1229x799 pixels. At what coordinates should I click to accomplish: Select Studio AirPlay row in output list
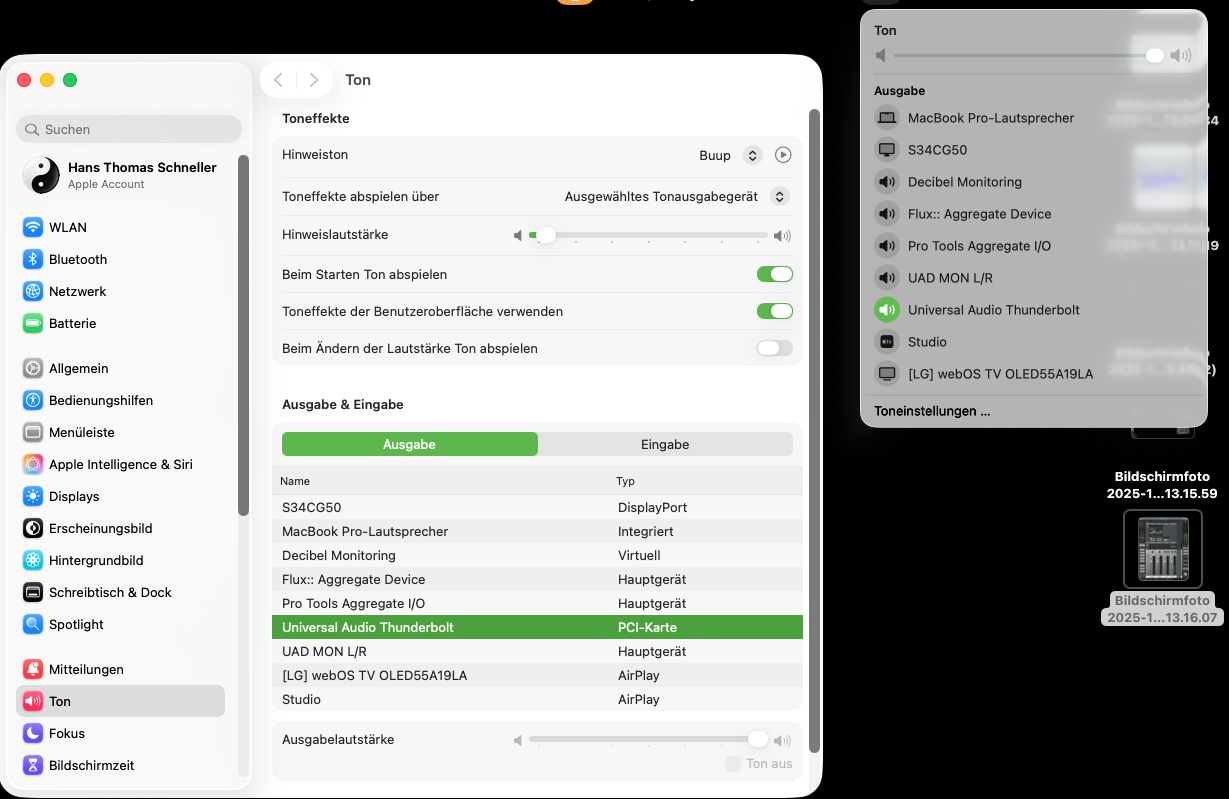537,699
